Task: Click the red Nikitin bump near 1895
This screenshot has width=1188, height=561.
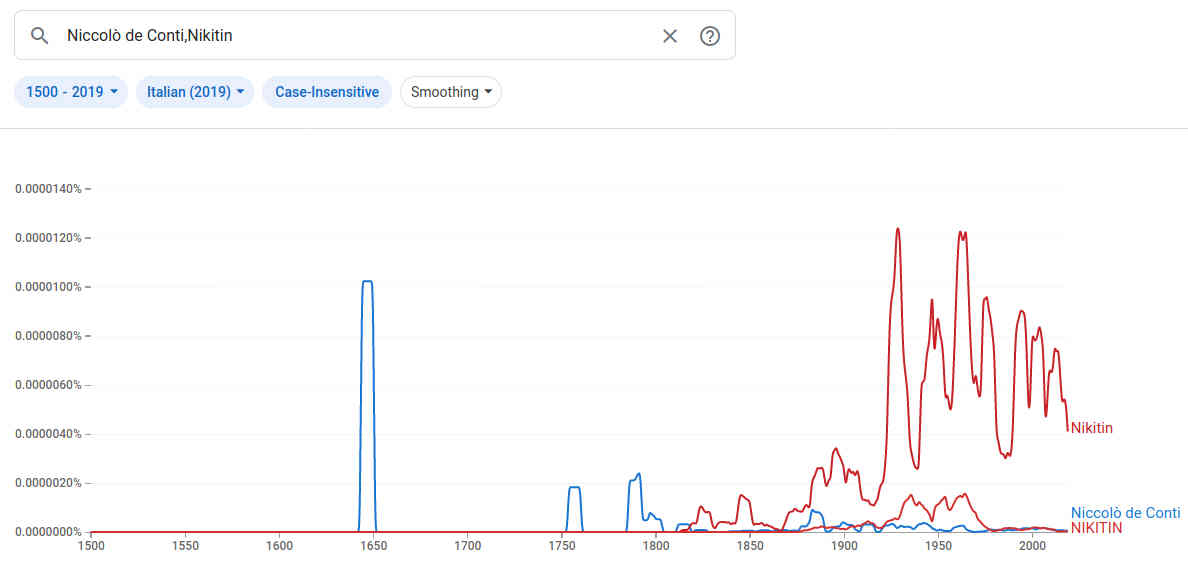Action: pos(836,449)
